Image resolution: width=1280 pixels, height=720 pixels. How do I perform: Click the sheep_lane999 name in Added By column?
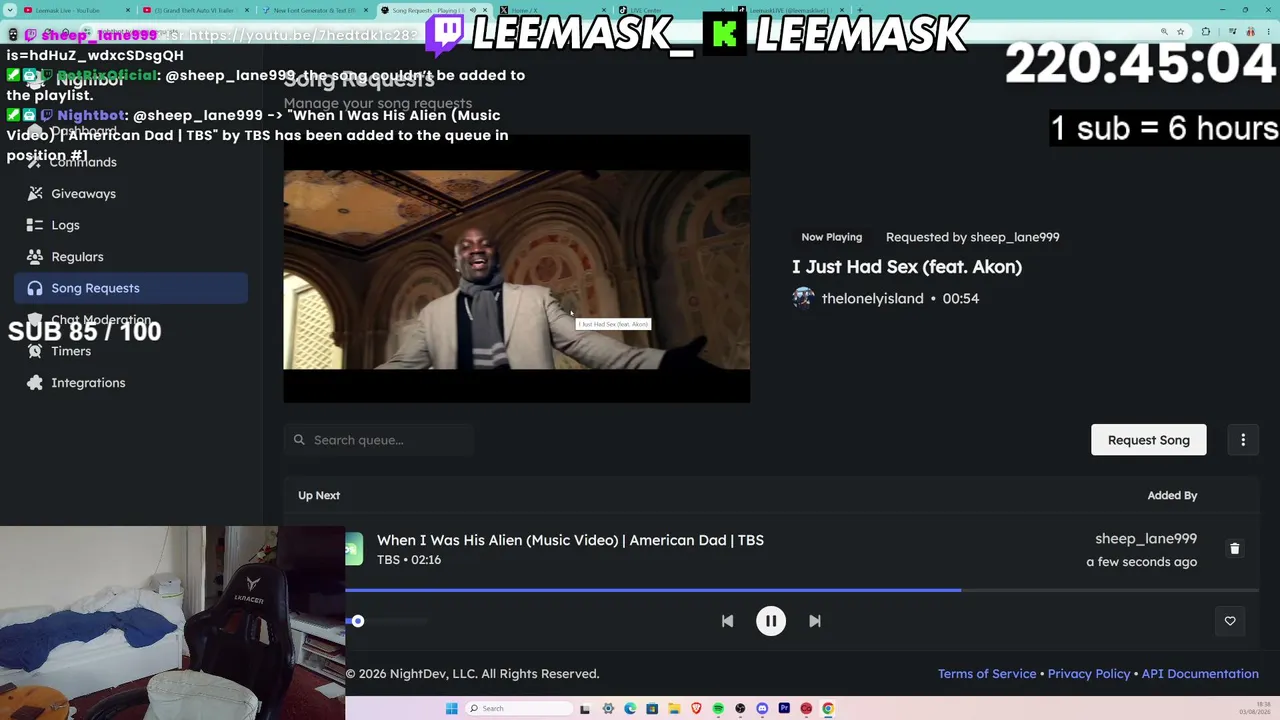1146,539
